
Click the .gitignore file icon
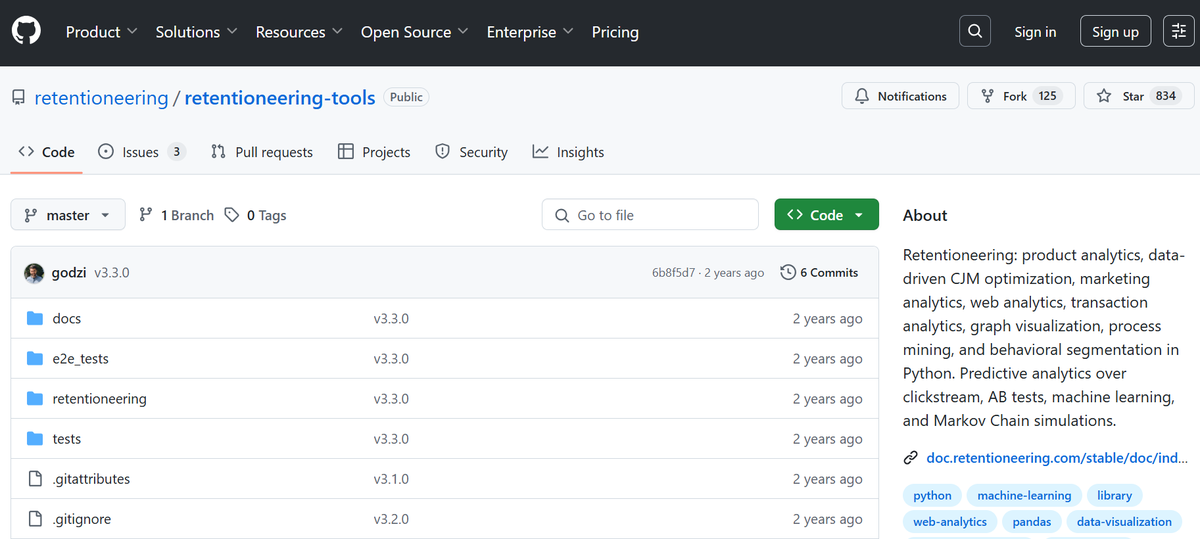click(35, 519)
